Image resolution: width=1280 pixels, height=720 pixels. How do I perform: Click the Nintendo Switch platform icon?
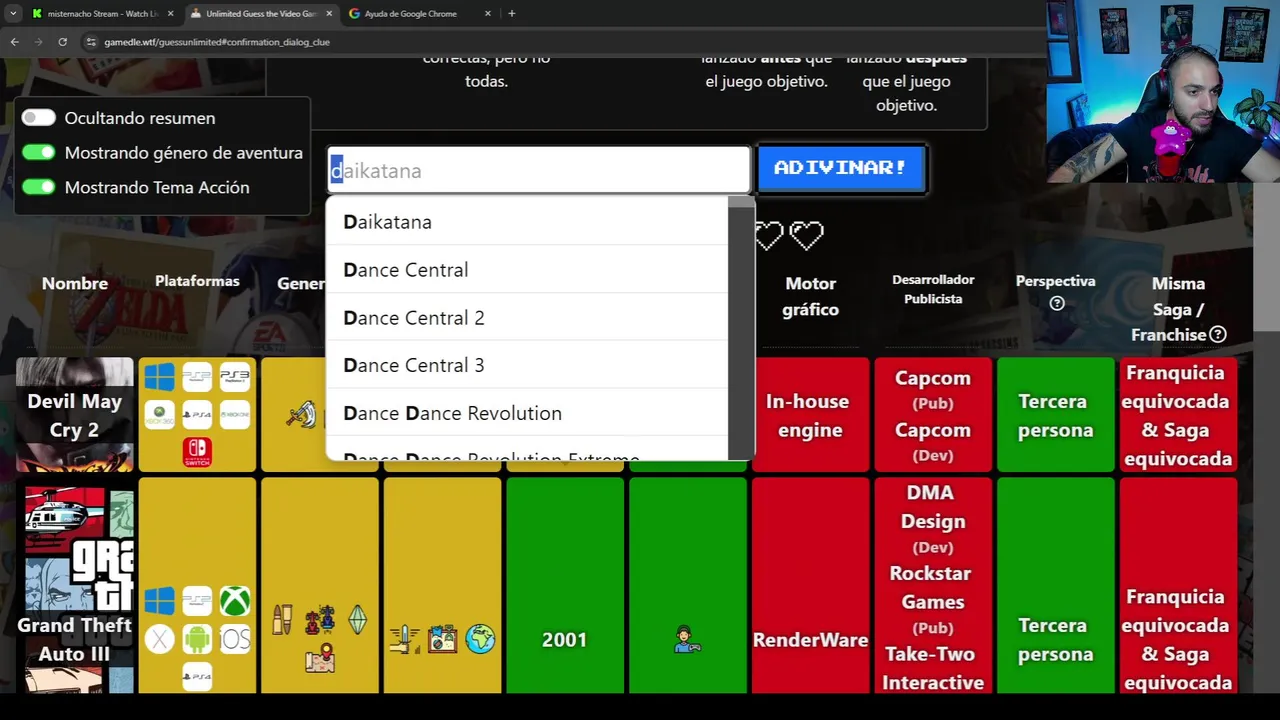197,452
